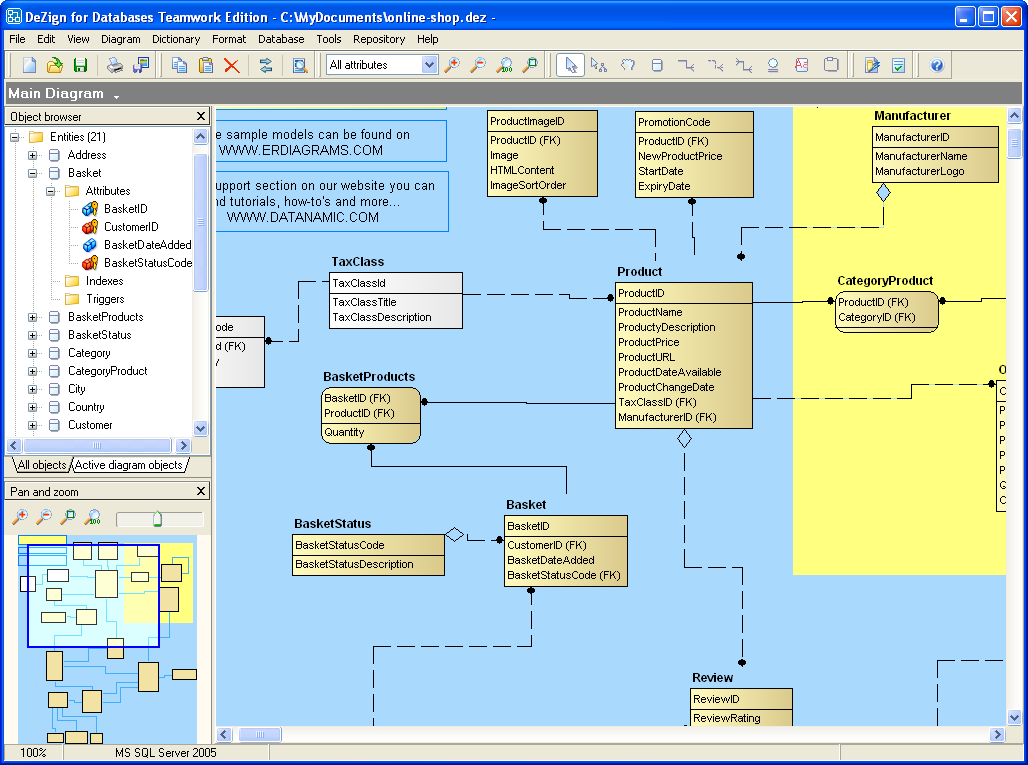
Task: Open the Repository menu
Action: (x=379, y=39)
